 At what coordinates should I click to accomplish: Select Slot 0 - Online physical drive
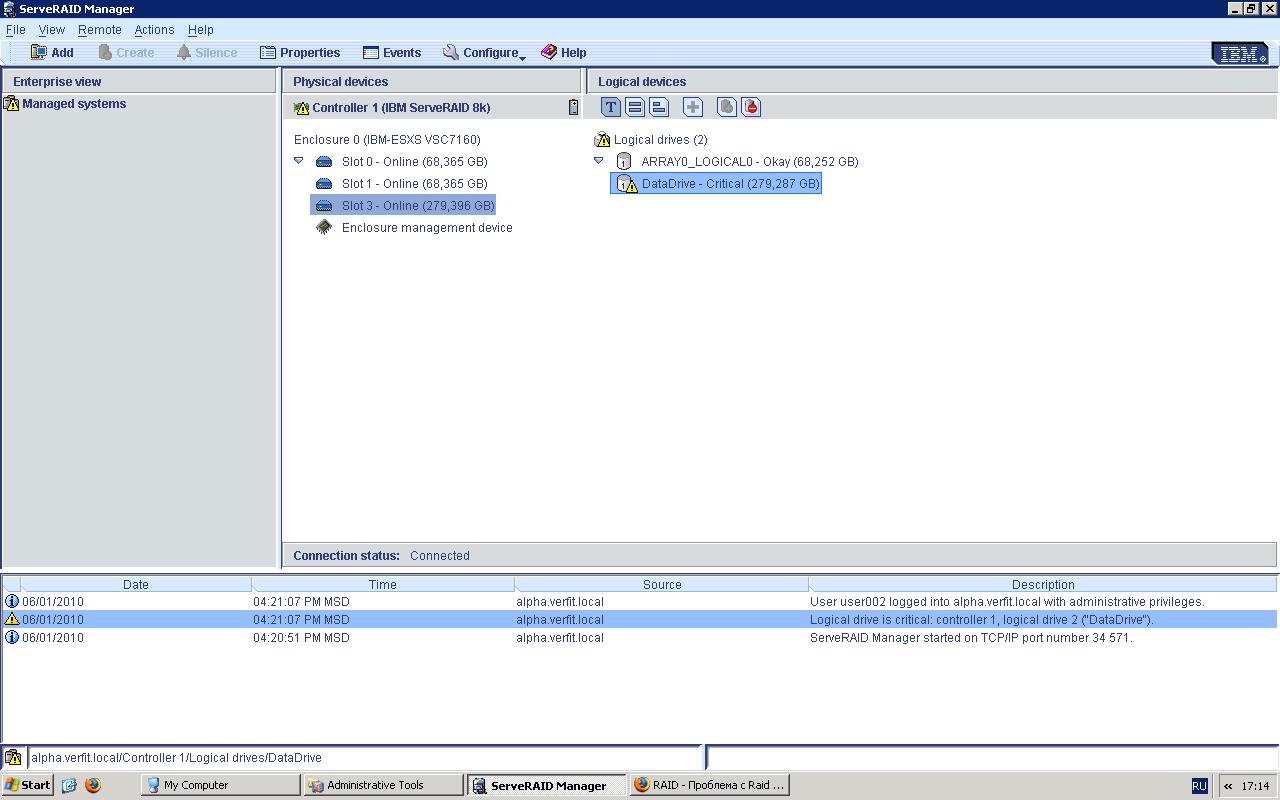coord(415,162)
